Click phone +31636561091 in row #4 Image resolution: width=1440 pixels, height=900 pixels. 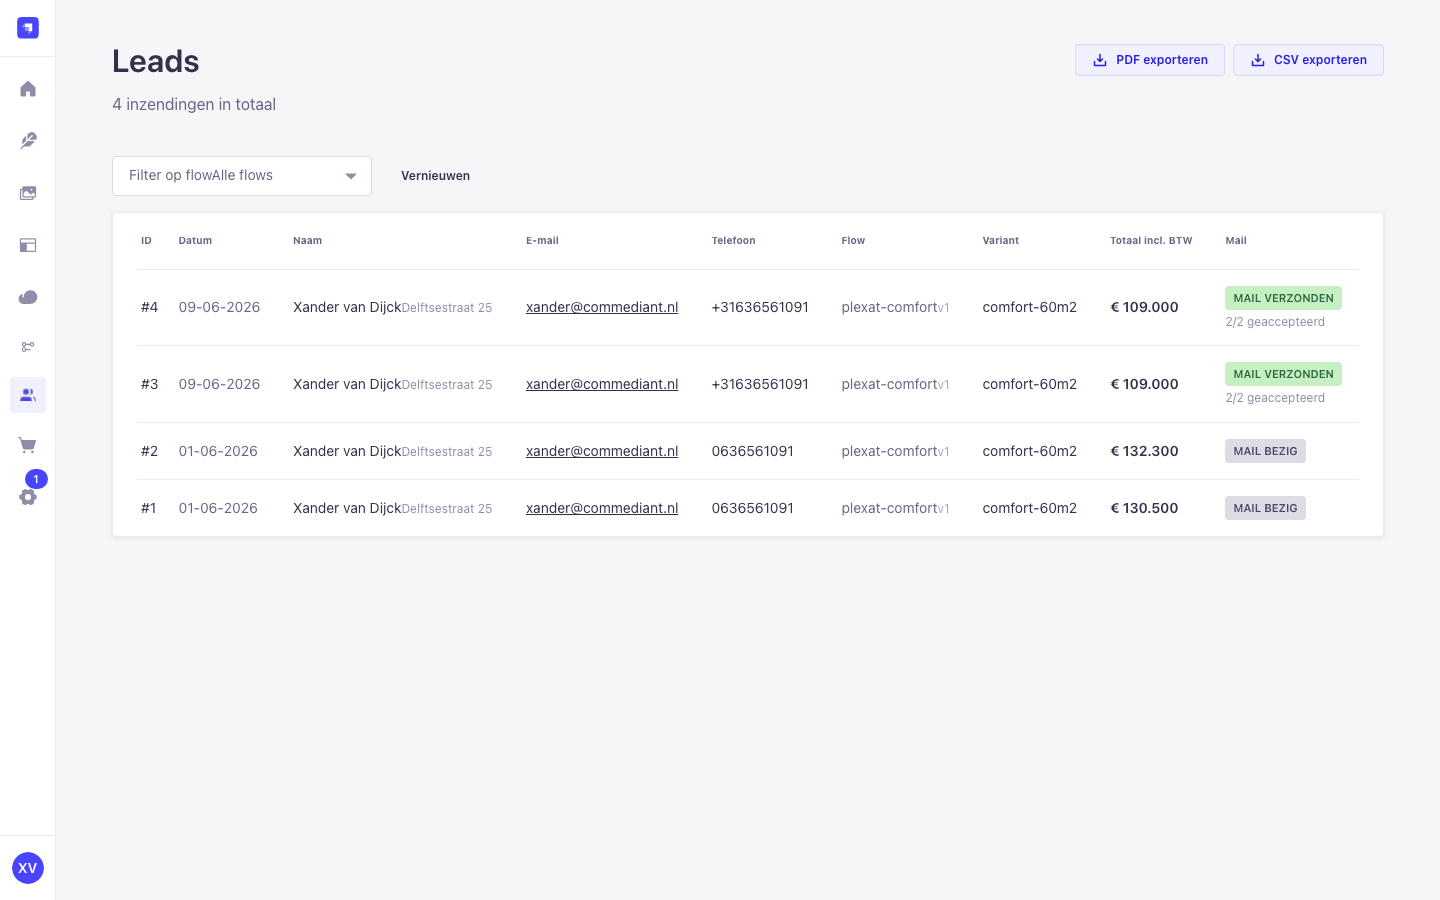pyautogui.click(x=760, y=307)
